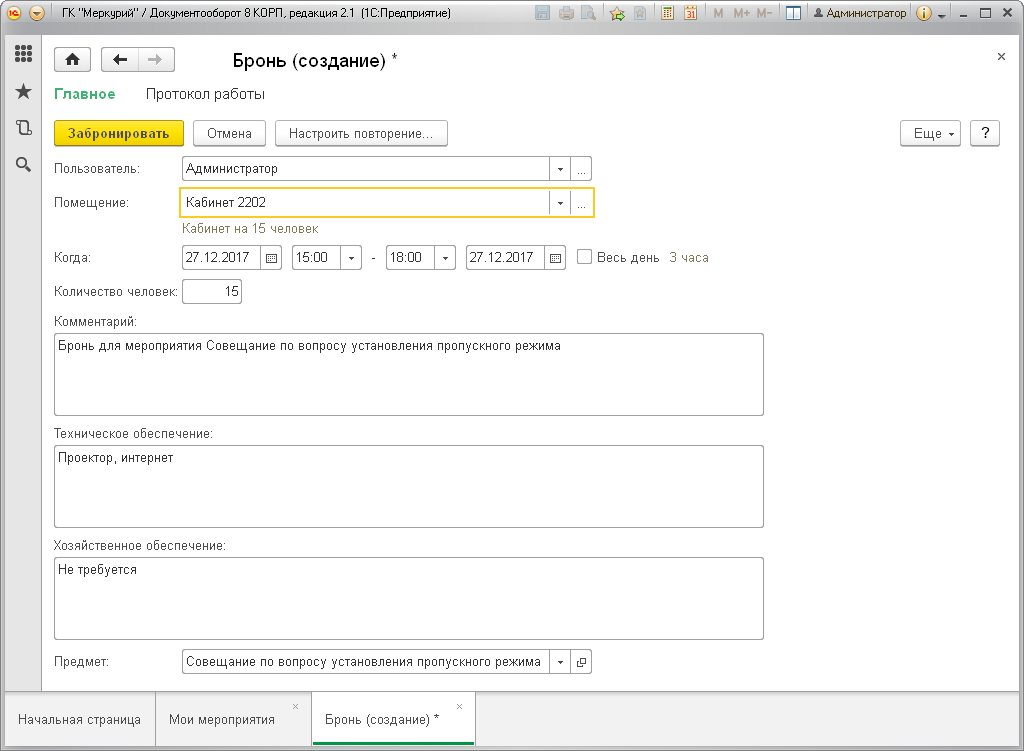Open calendar picker for the end date
1024x751 pixels.
[x=555, y=258]
